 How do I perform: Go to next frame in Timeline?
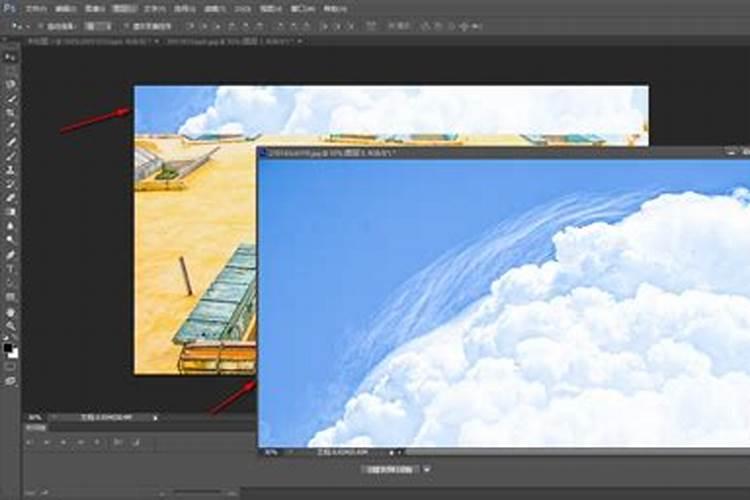pos(80,443)
